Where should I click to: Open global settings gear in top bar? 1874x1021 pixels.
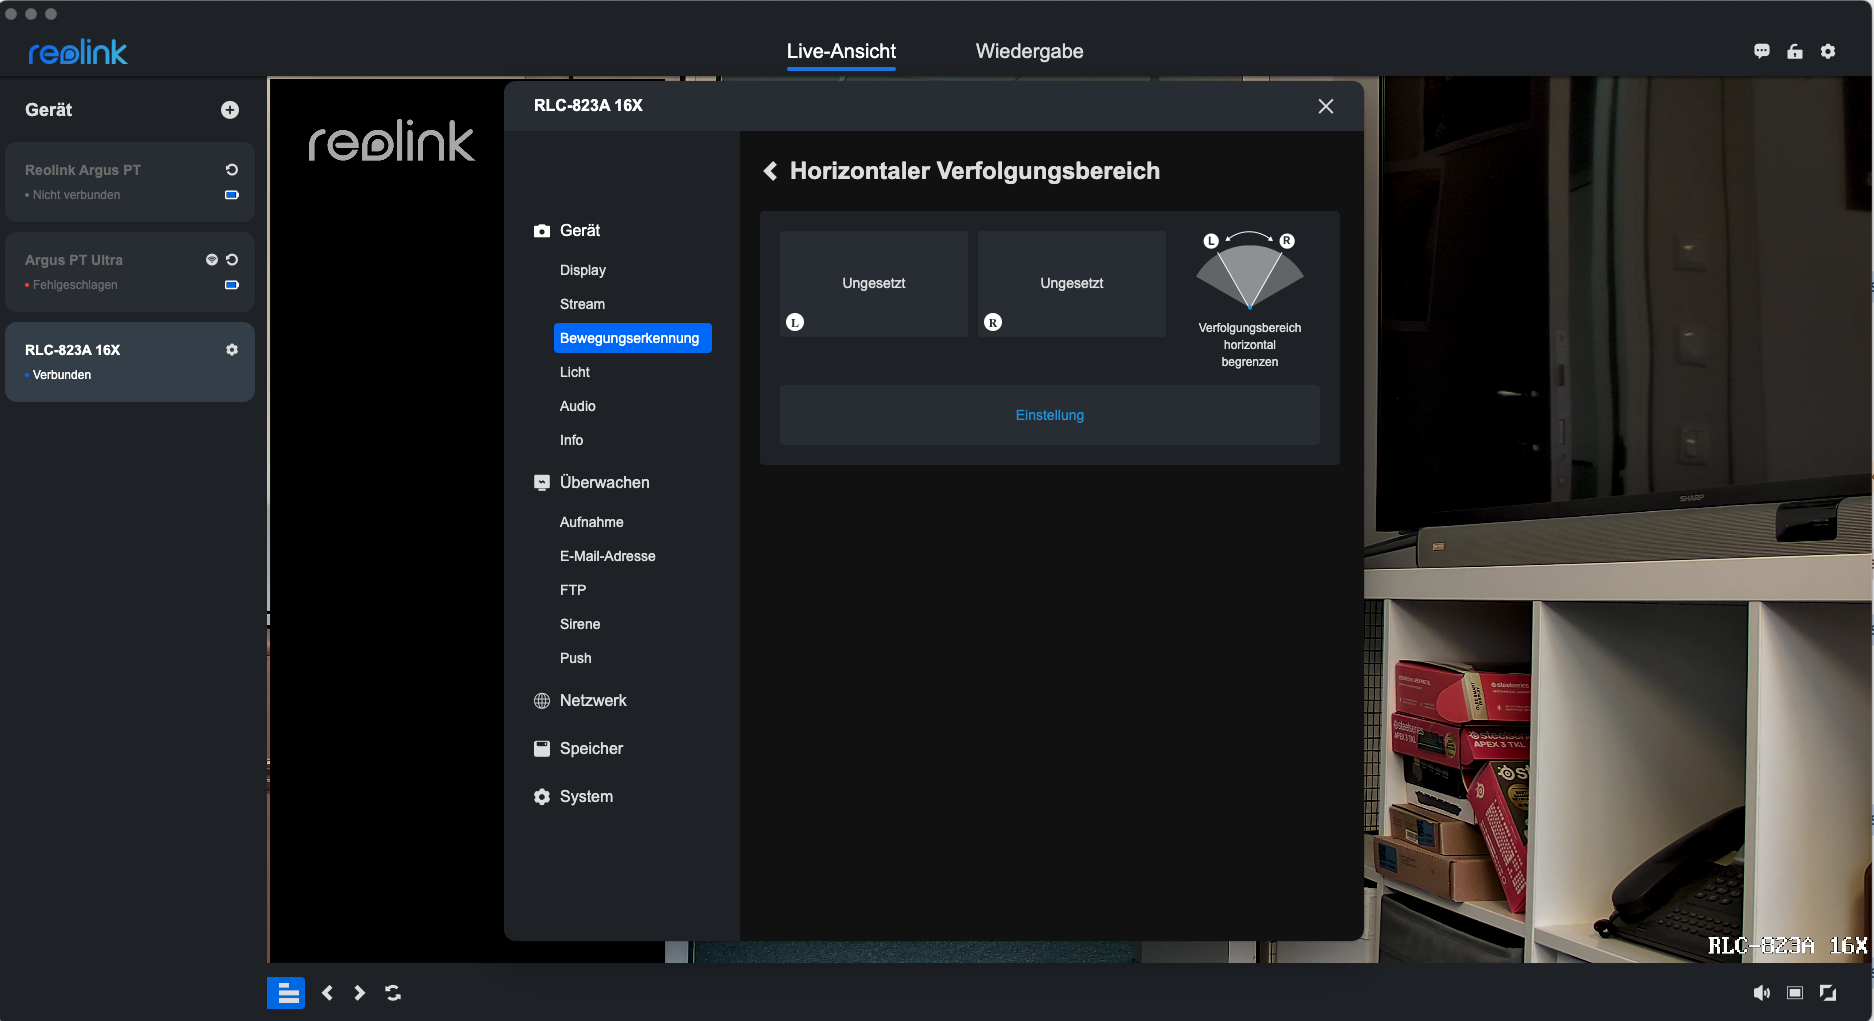coord(1828,51)
